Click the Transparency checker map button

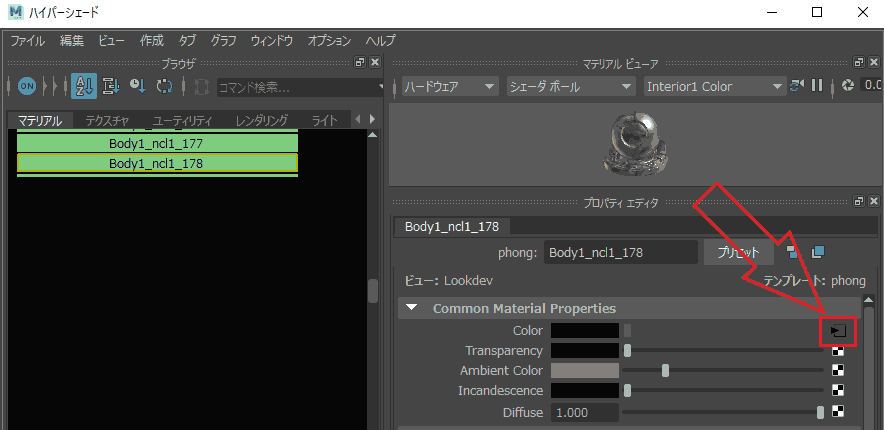pos(838,351)
